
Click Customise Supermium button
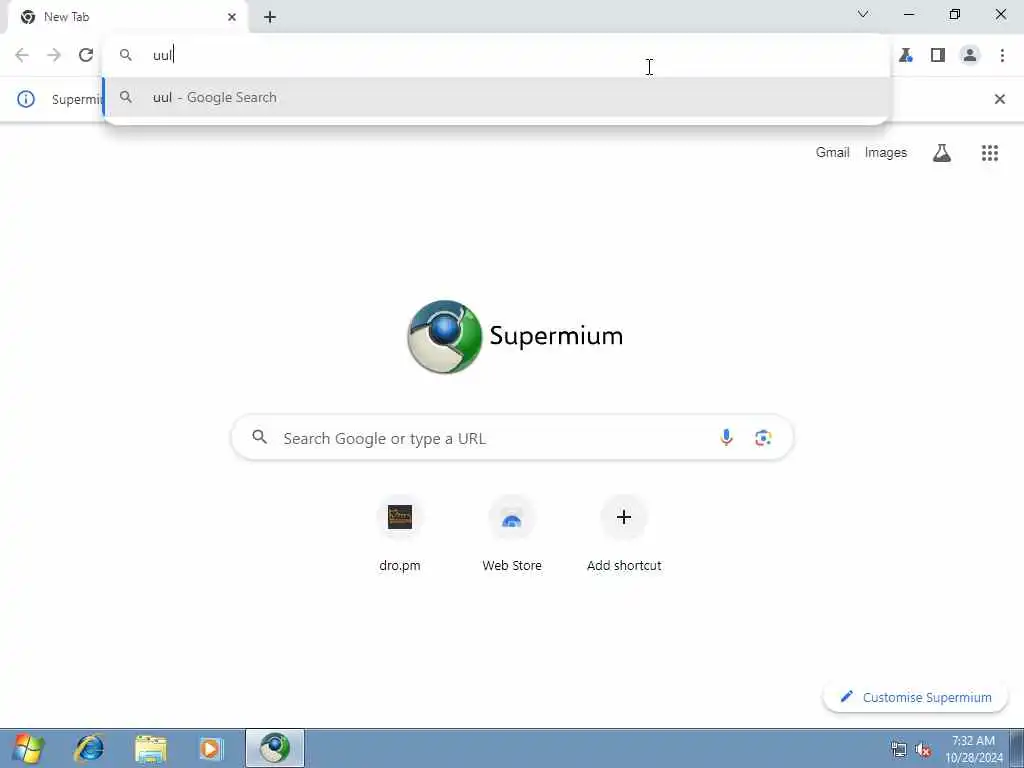click(x=916, y=697)
